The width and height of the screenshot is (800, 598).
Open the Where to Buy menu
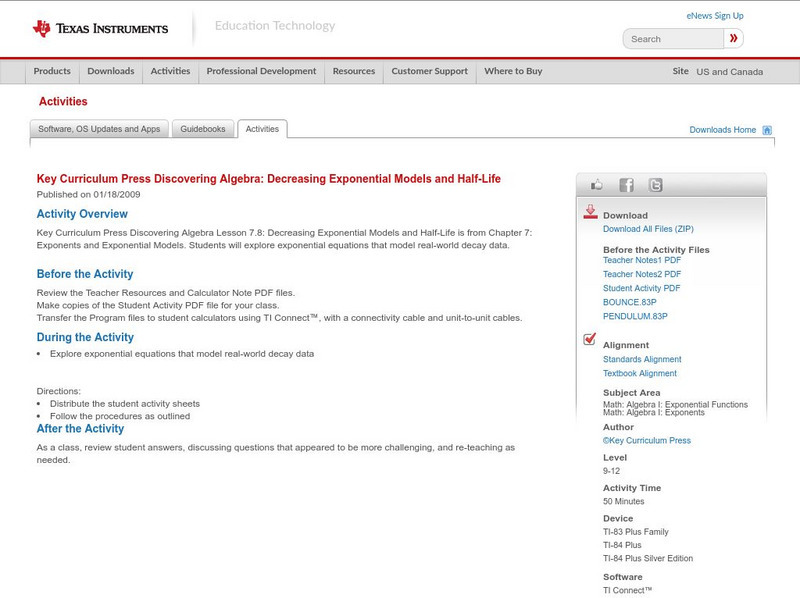pos(513,71)
